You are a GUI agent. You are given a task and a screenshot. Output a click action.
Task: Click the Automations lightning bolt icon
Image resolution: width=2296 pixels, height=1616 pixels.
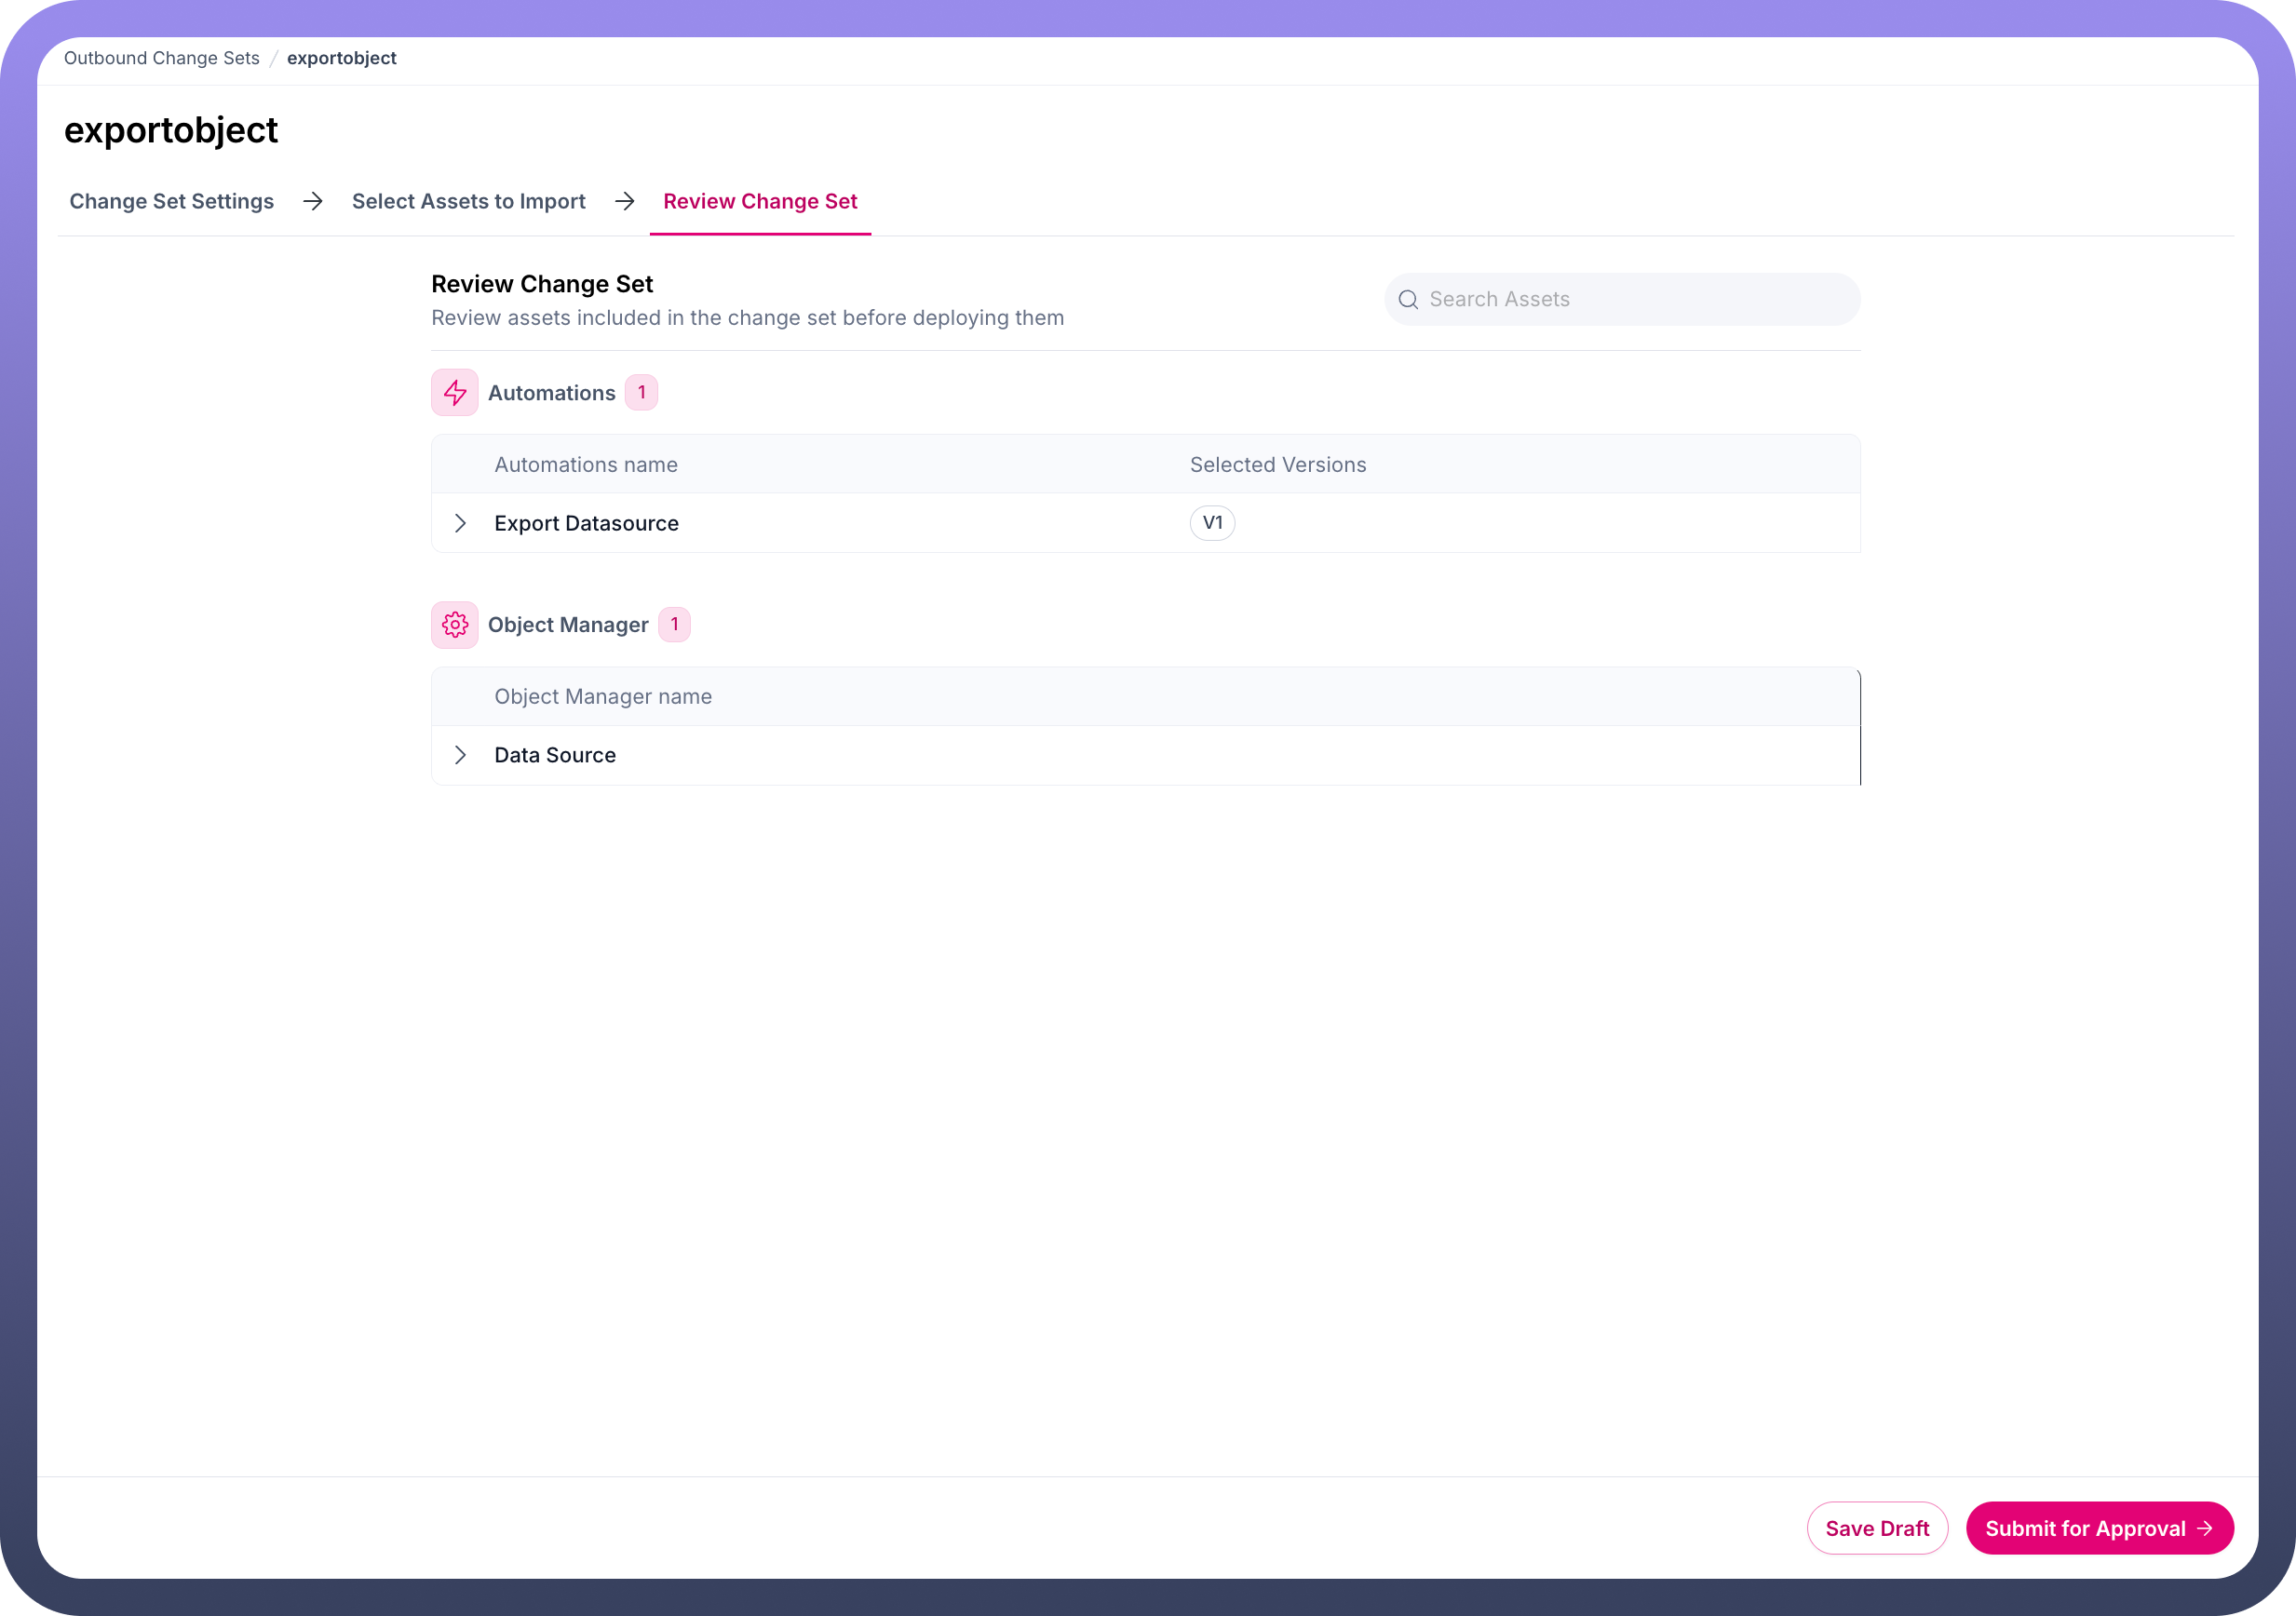pos(454,393)
